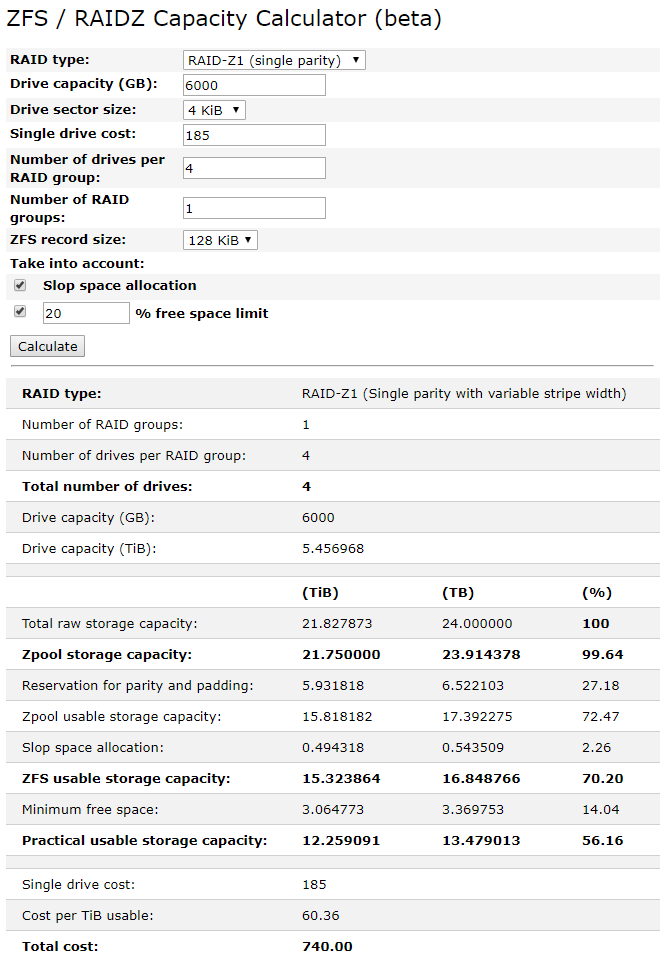Image resolution: width=660 pixels, height=961 pixels.
Task: Toggle the Slop space allocation checkbox
Action: click(x=20, y=285)
